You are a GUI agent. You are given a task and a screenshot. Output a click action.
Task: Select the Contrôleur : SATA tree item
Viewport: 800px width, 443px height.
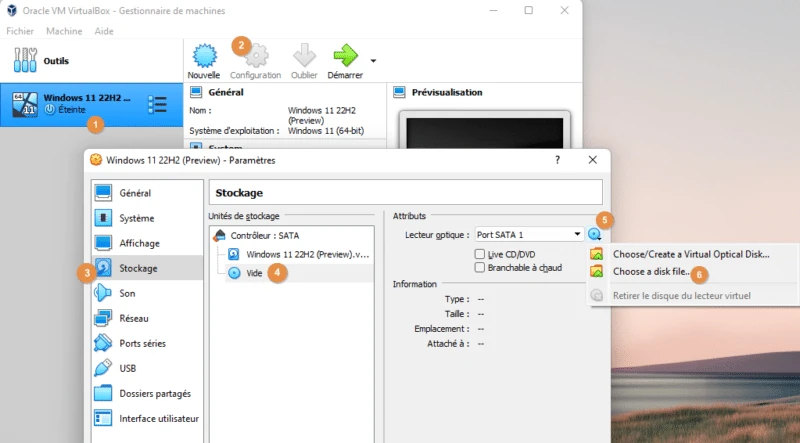[x=265, y=235]
